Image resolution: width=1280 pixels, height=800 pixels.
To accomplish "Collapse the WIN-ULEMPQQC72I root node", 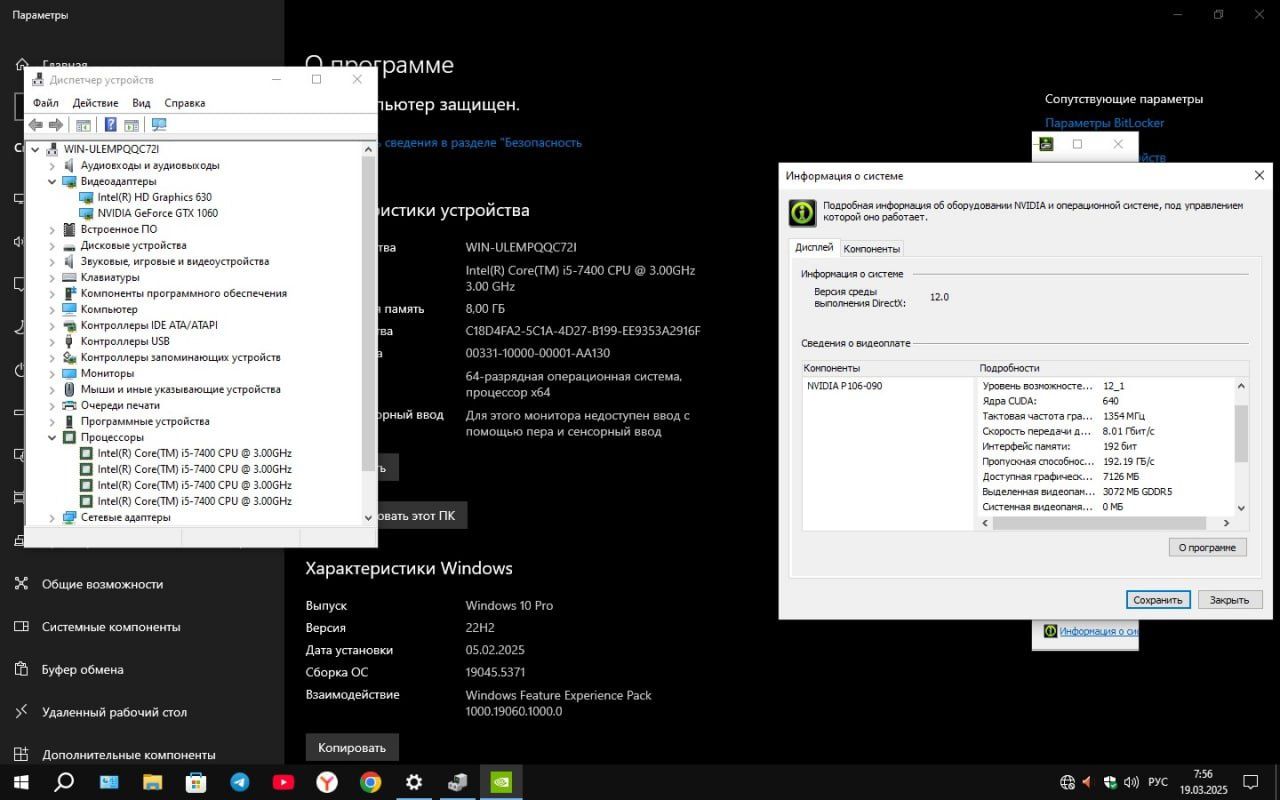I will click(x=36, y=150).
